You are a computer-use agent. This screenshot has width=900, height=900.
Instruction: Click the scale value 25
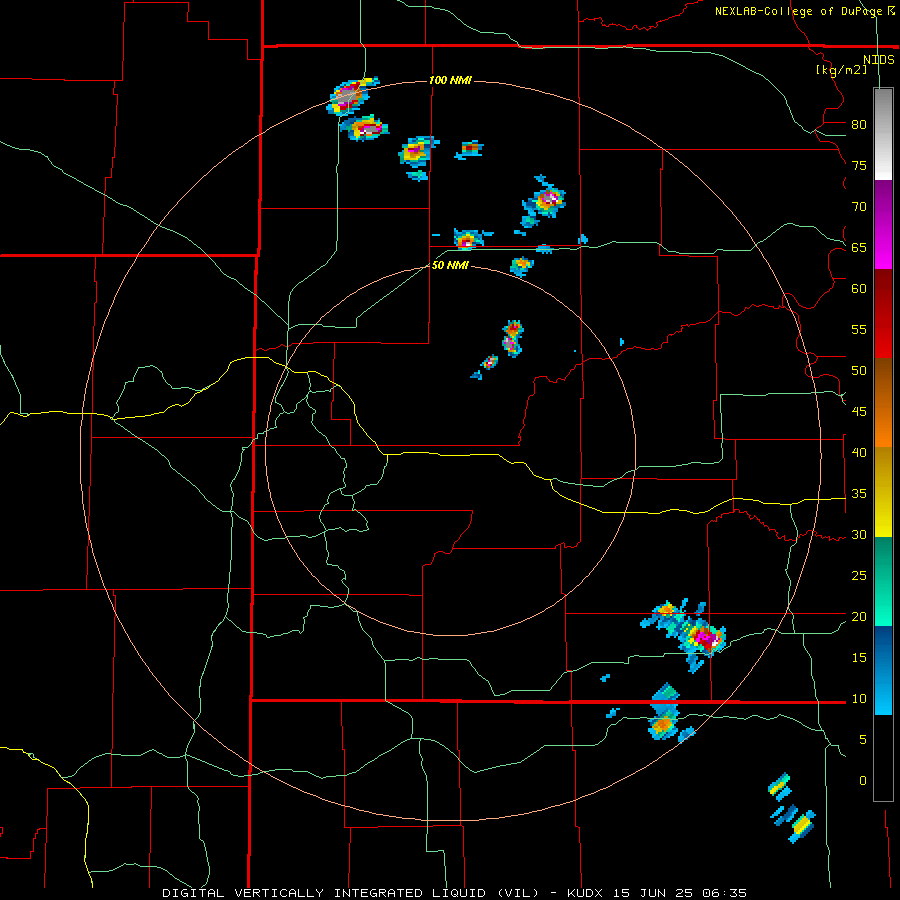[x=859, y=576]
